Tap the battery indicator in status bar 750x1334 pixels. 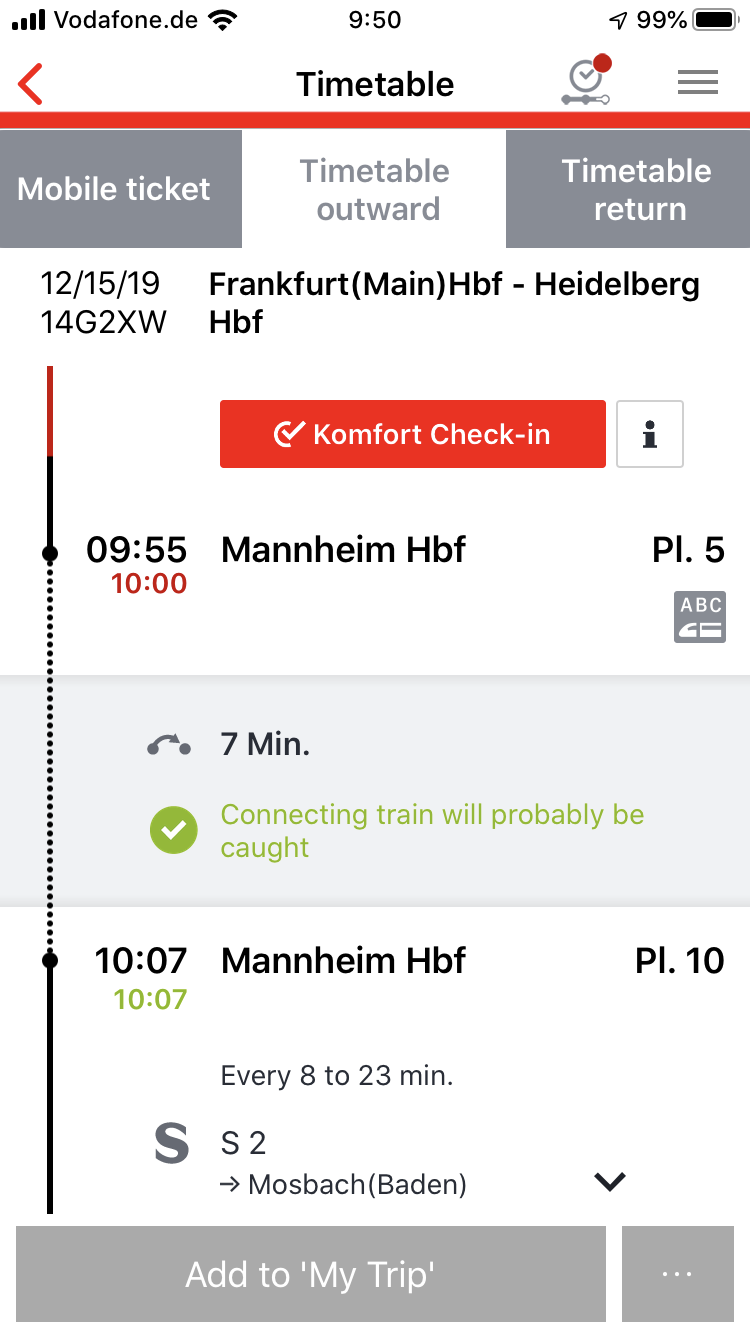tap(714, 20)
